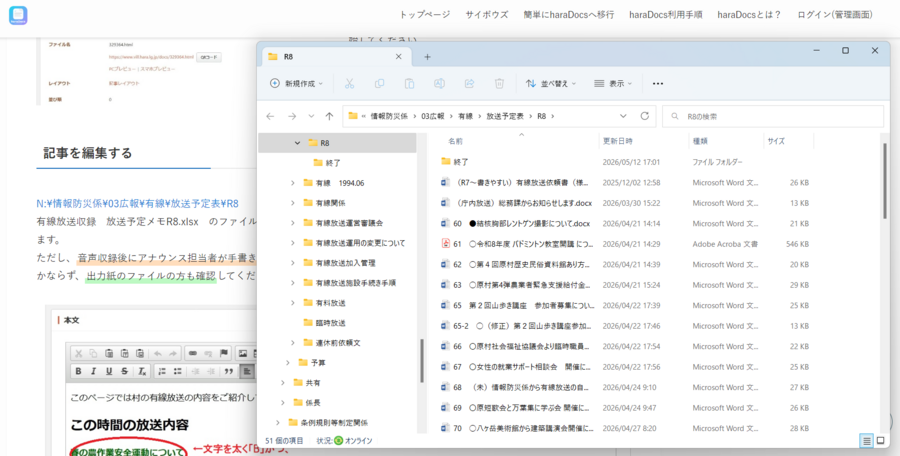Sort by the サイズ column header
The image size is (900, 456).
(776, 141)
